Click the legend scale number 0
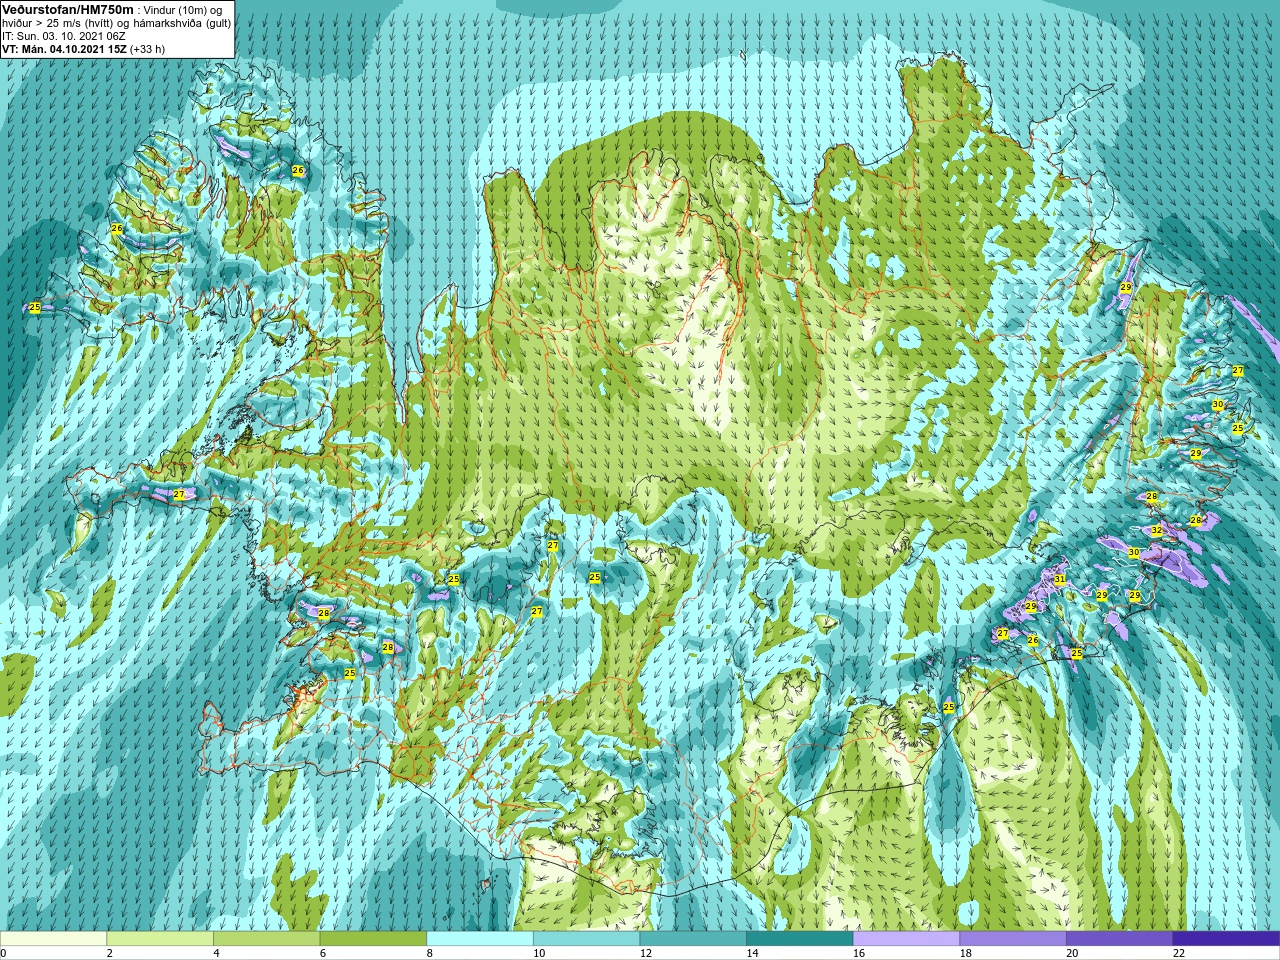 [x=3, y=953]
